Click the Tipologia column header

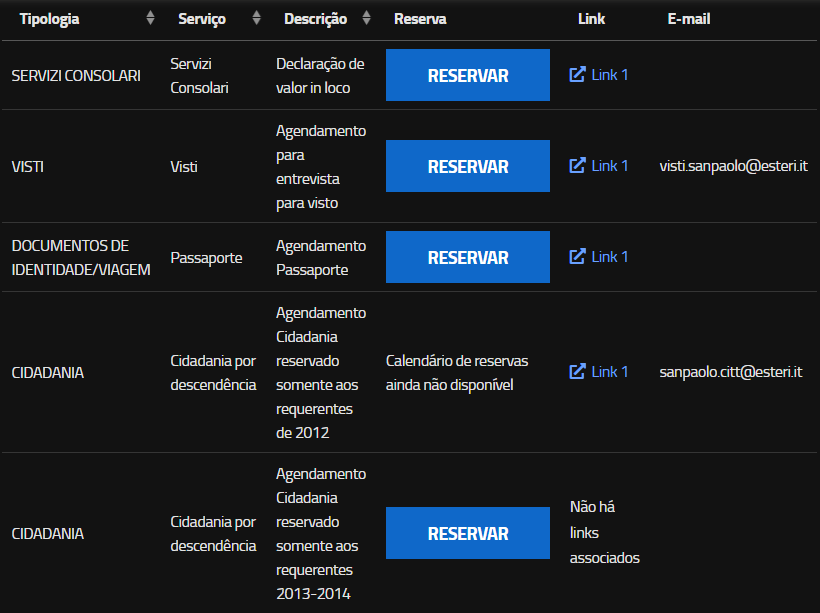[x=49, y=19]
